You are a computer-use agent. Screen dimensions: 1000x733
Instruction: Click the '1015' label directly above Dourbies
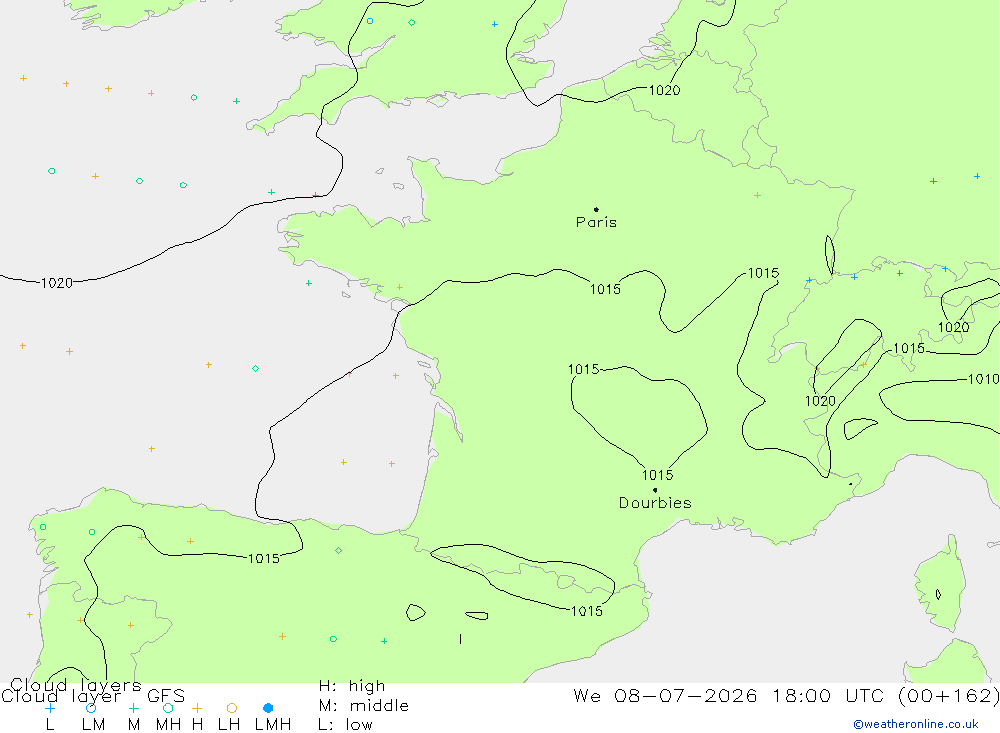(x=658, y=475)
